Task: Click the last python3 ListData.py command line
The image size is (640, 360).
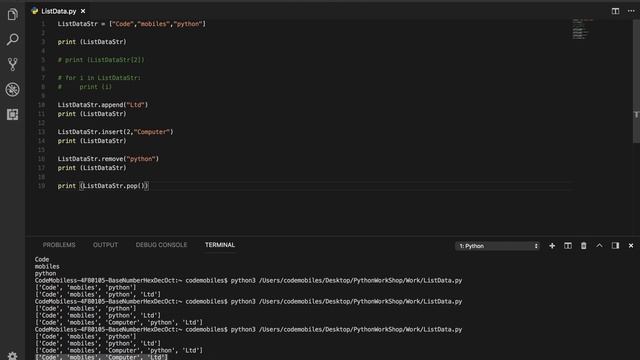Action: (x=248, y=329)
